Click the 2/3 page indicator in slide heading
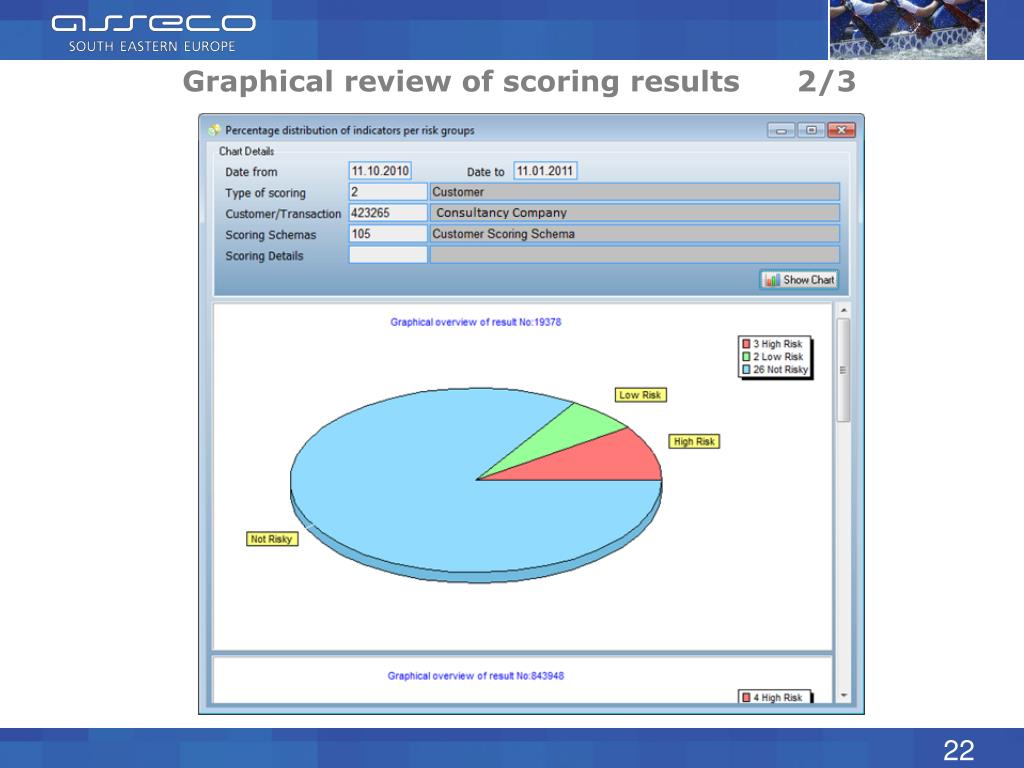This screenshot has width=1024, height=768. pos(826,82)
